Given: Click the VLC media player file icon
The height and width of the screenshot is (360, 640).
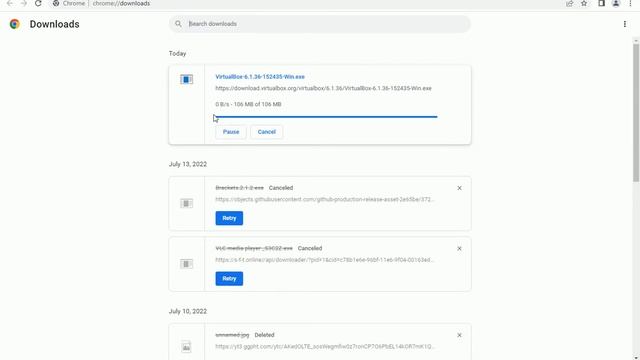Looking at the screenshot, I should (x=187, y=264).
